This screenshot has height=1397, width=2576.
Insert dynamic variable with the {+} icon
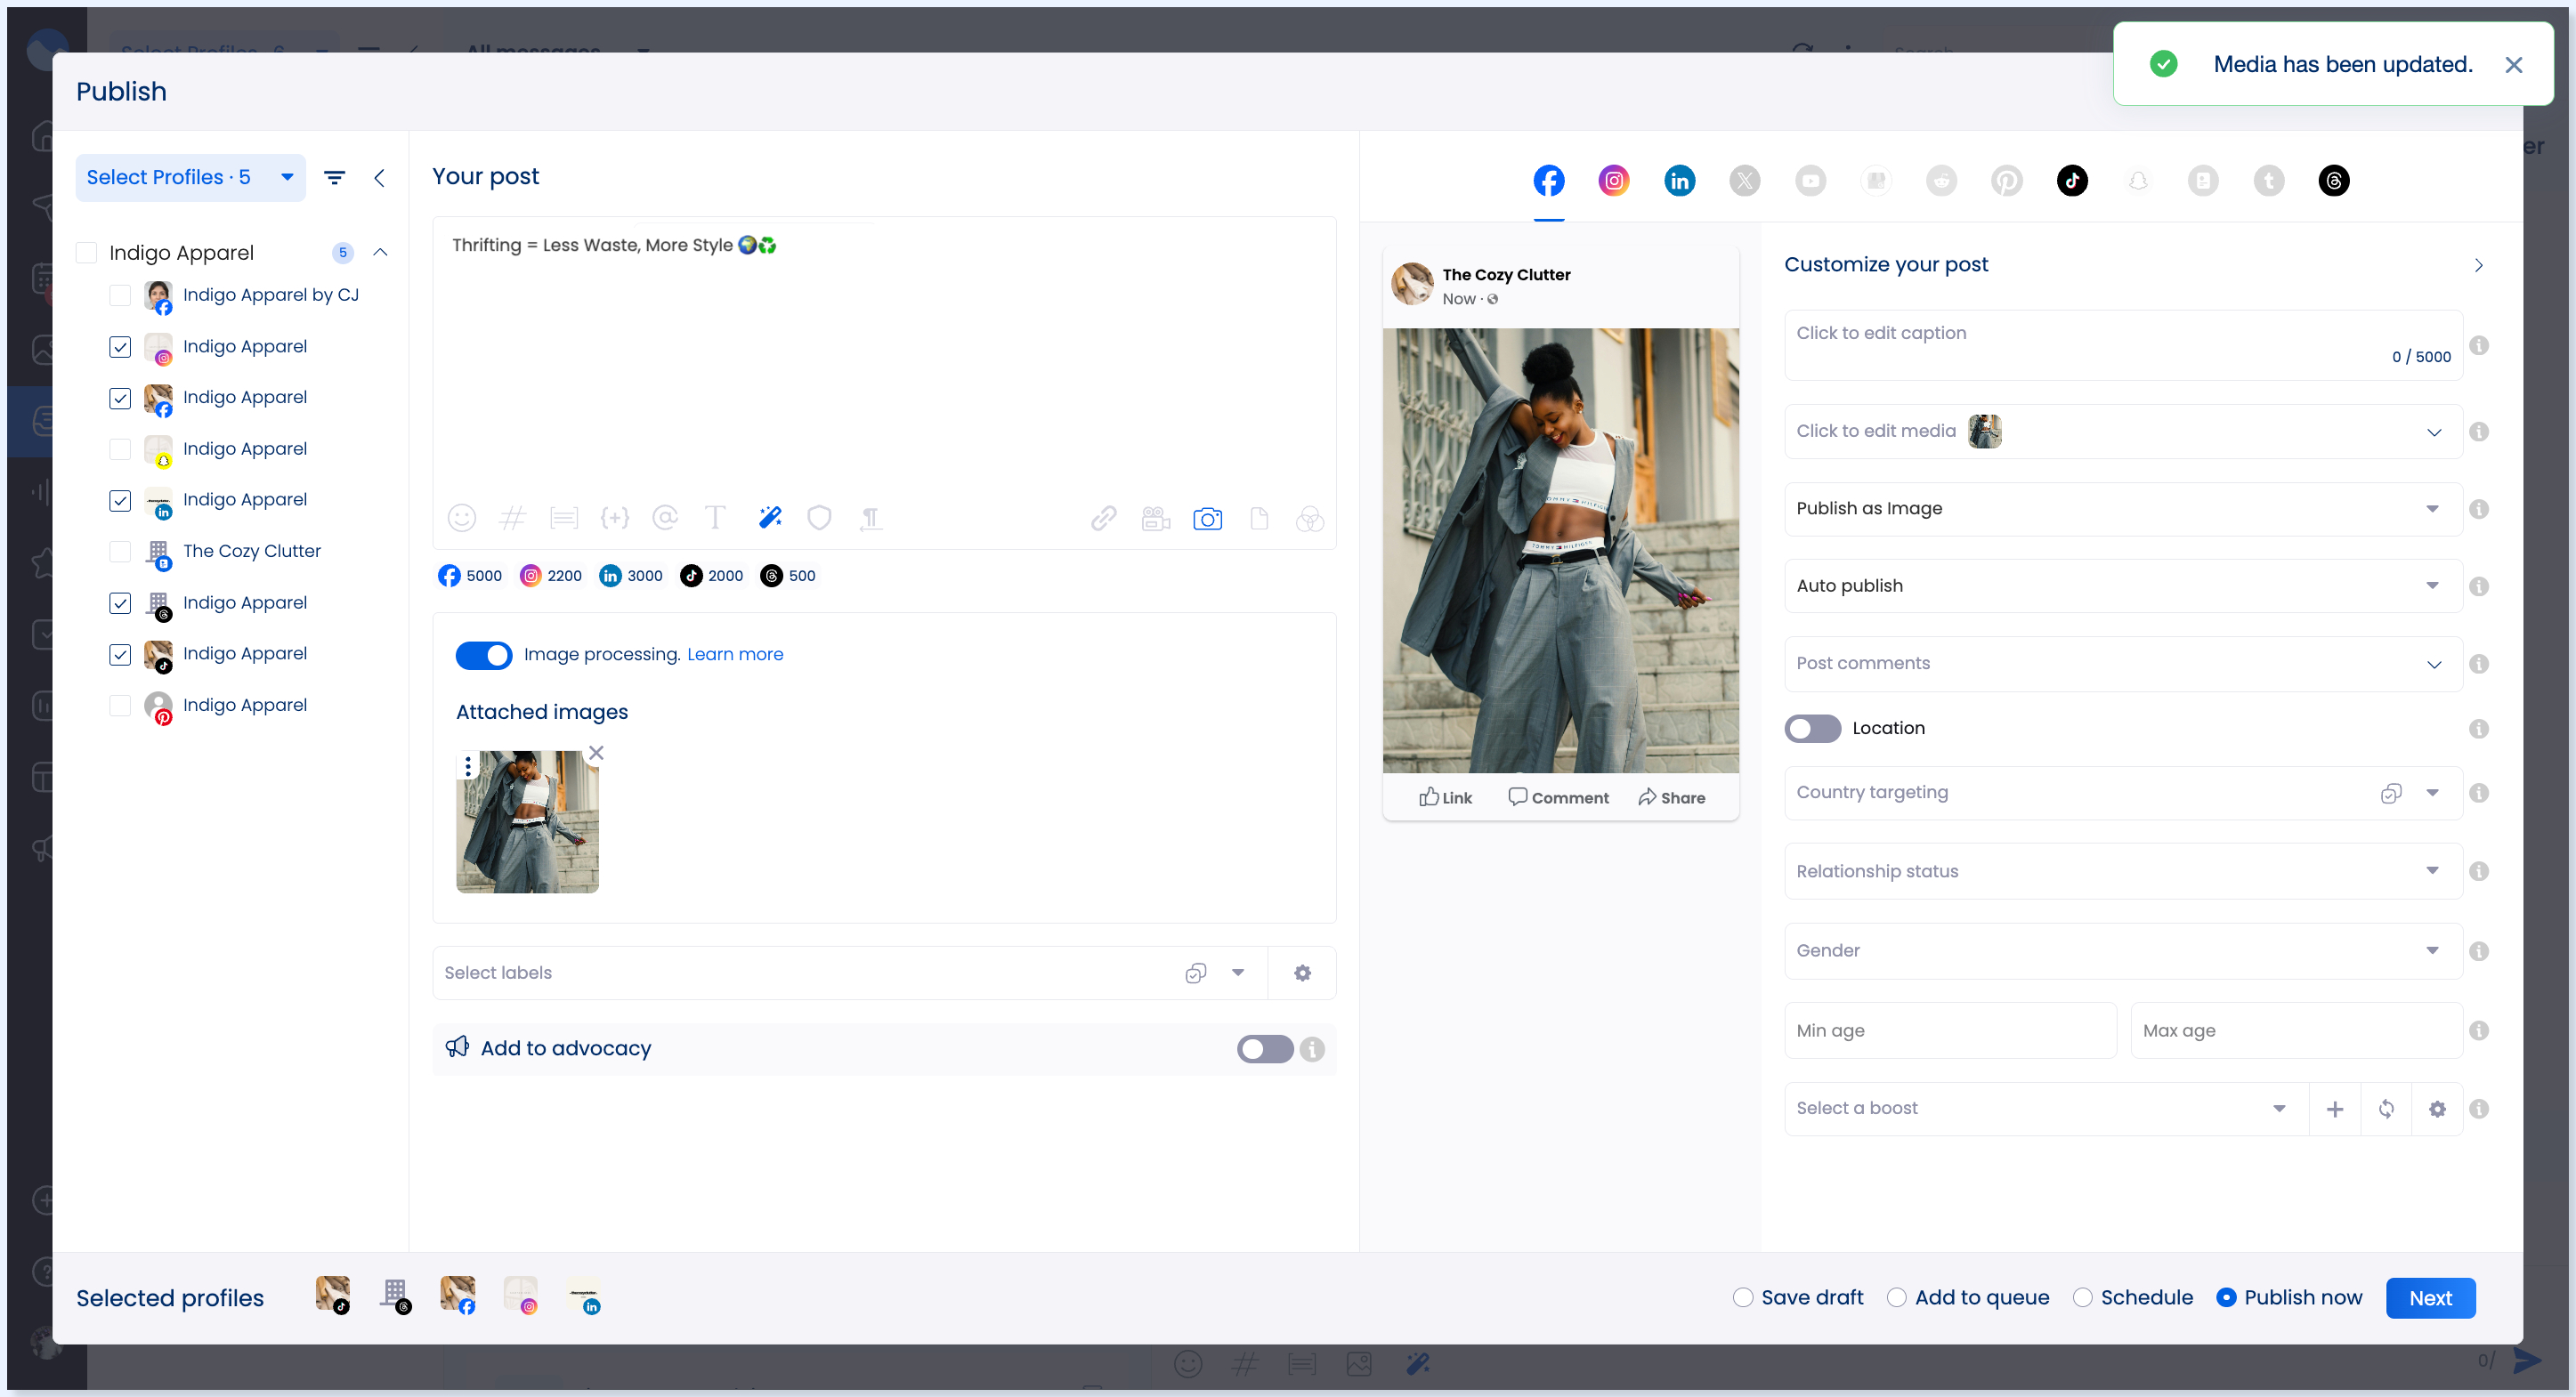point(614,518)
